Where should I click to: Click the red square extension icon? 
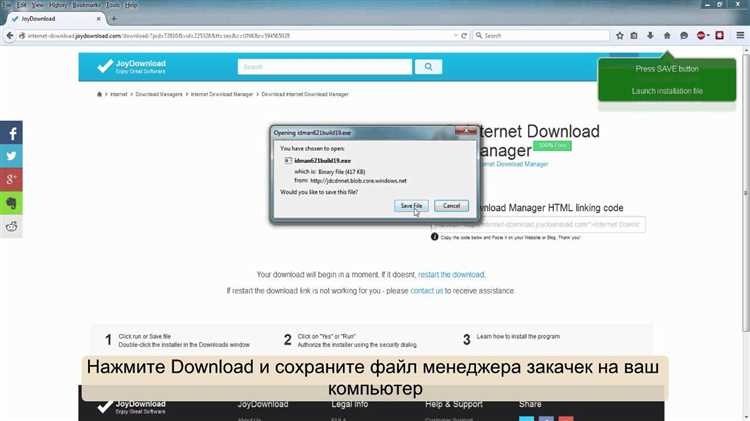tap(719, 36)
